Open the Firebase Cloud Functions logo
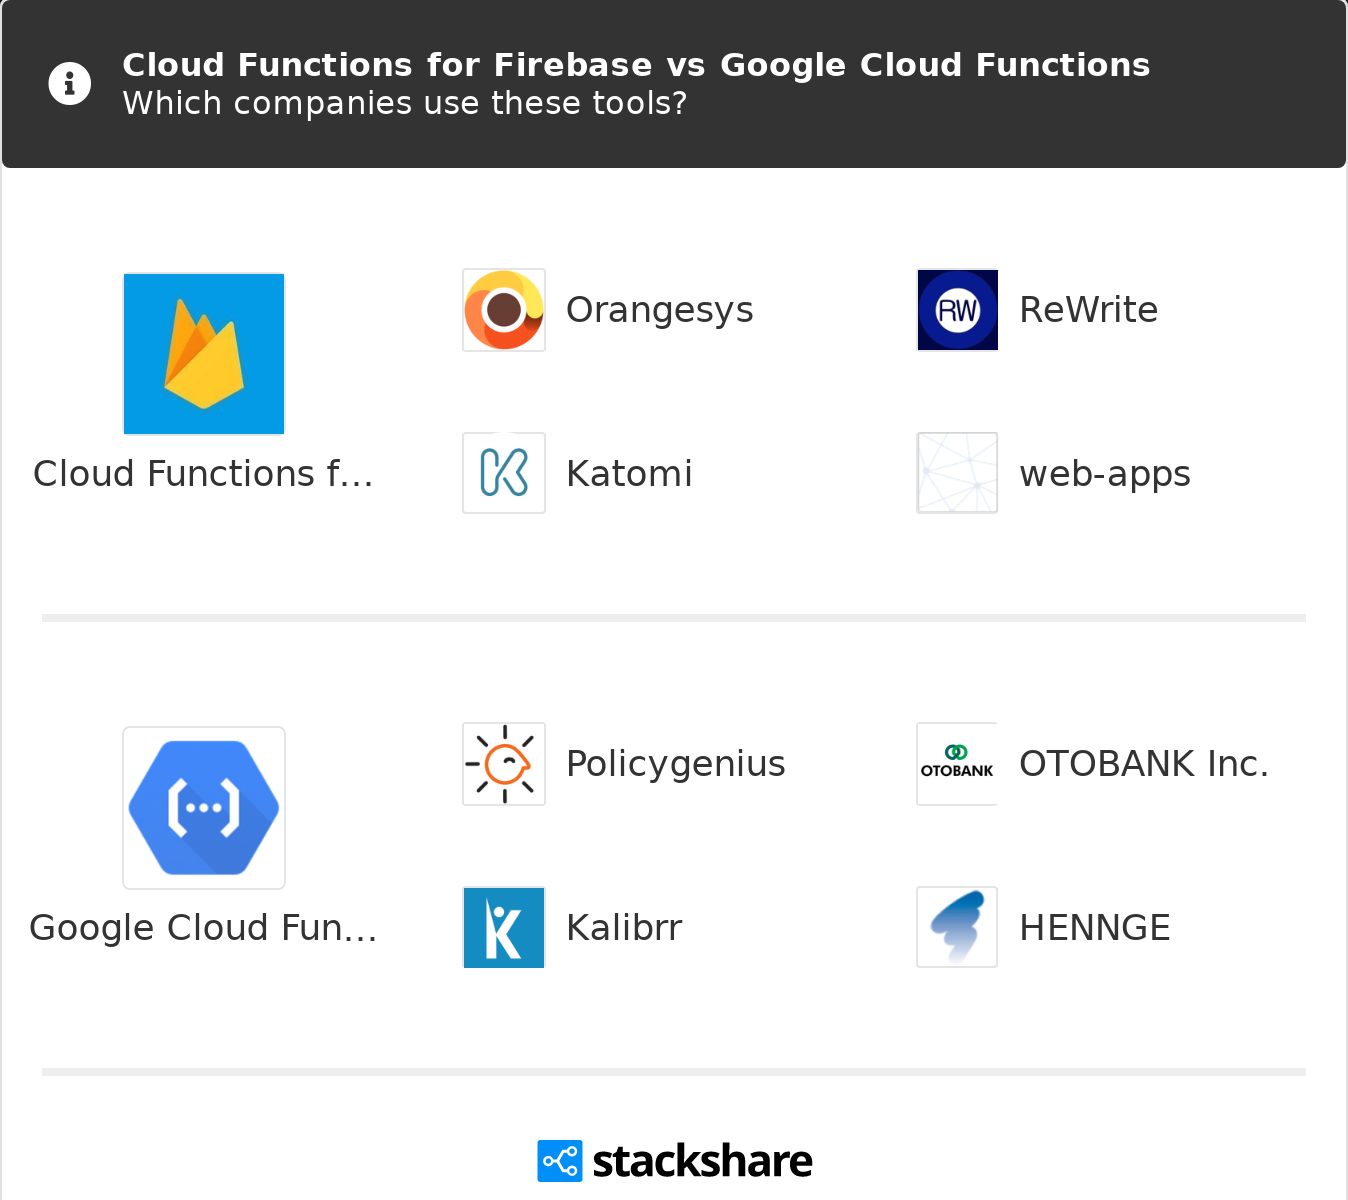The width and height of the screenshot is (1348, 1200). coord(204,354)
